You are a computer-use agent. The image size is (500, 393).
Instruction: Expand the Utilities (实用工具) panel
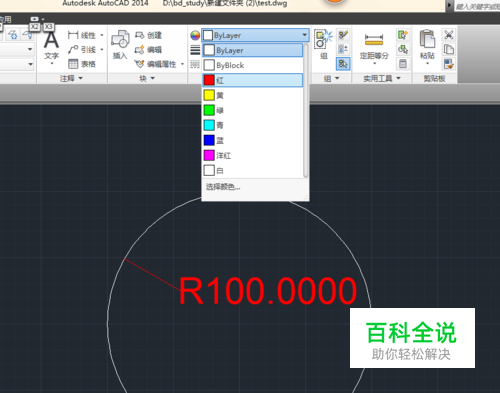[382, 79]
